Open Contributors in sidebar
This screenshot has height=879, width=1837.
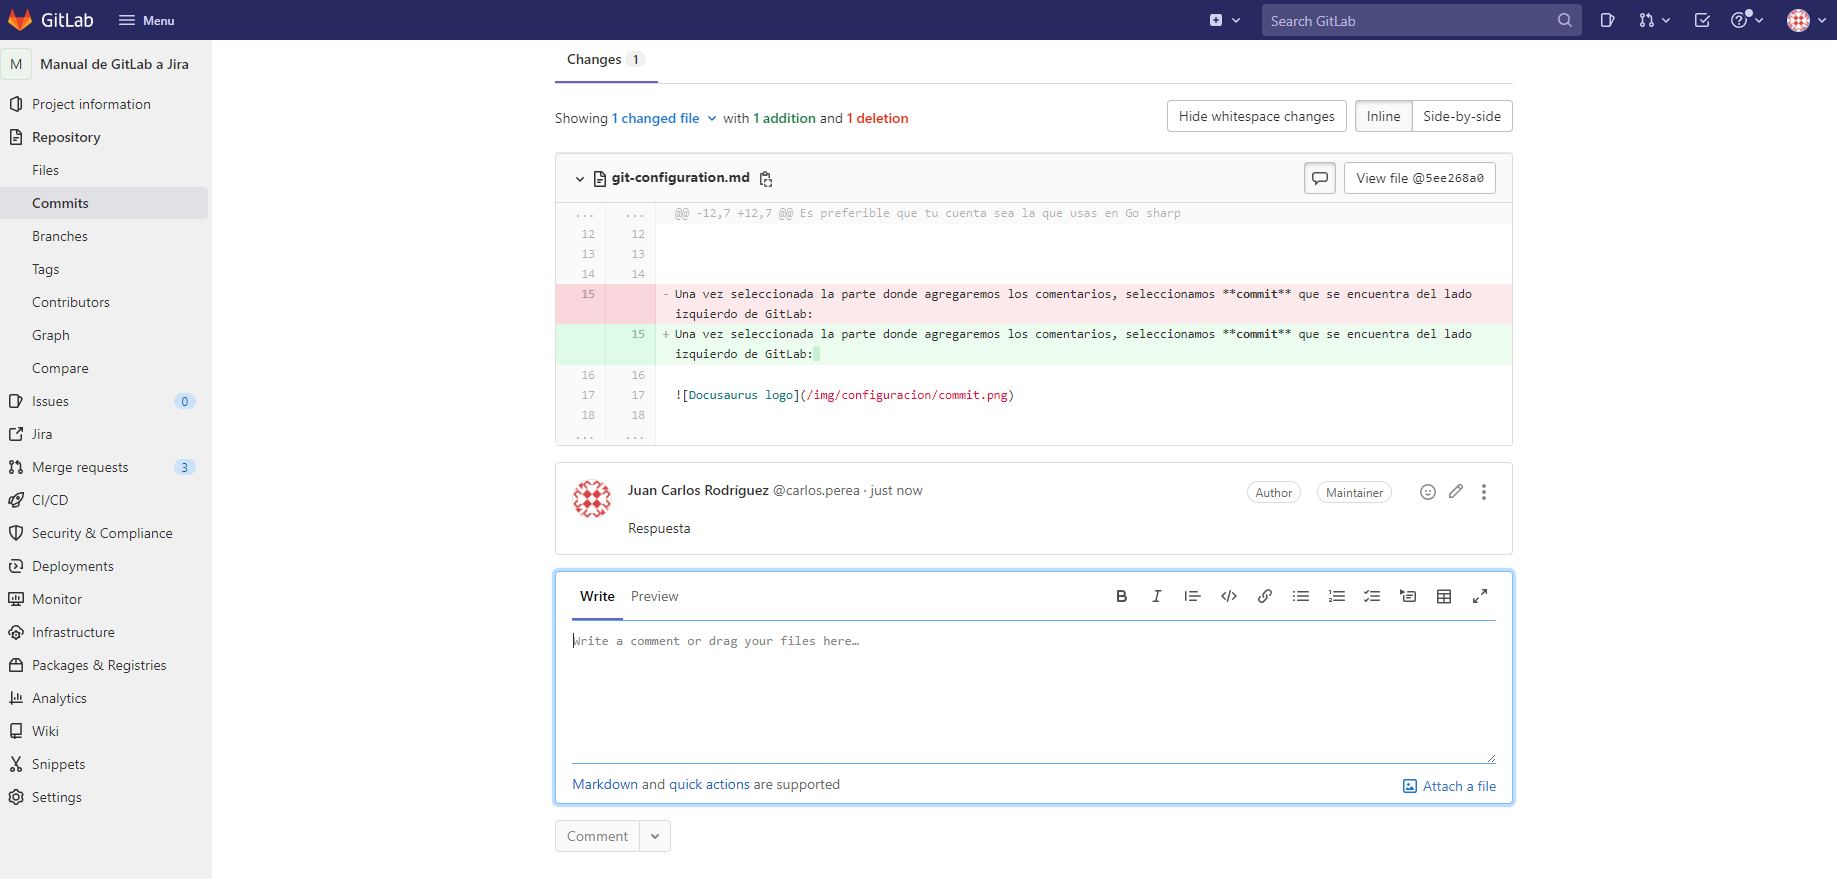(x=71, y=302)
